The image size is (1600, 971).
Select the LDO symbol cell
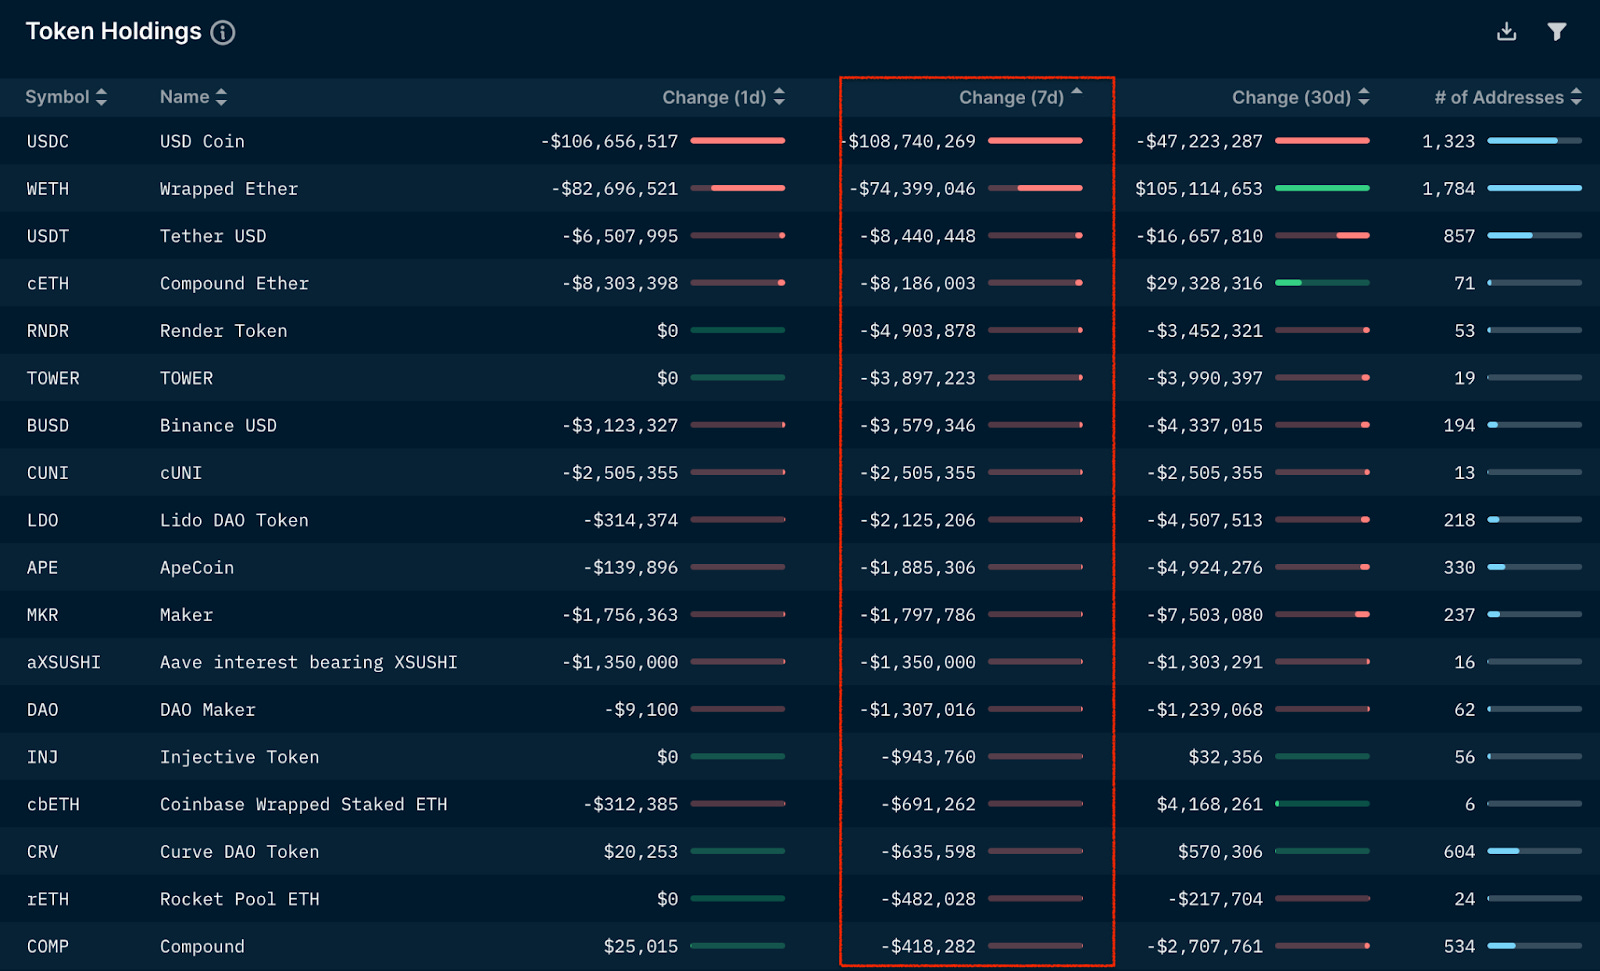(x=43, y=521)
